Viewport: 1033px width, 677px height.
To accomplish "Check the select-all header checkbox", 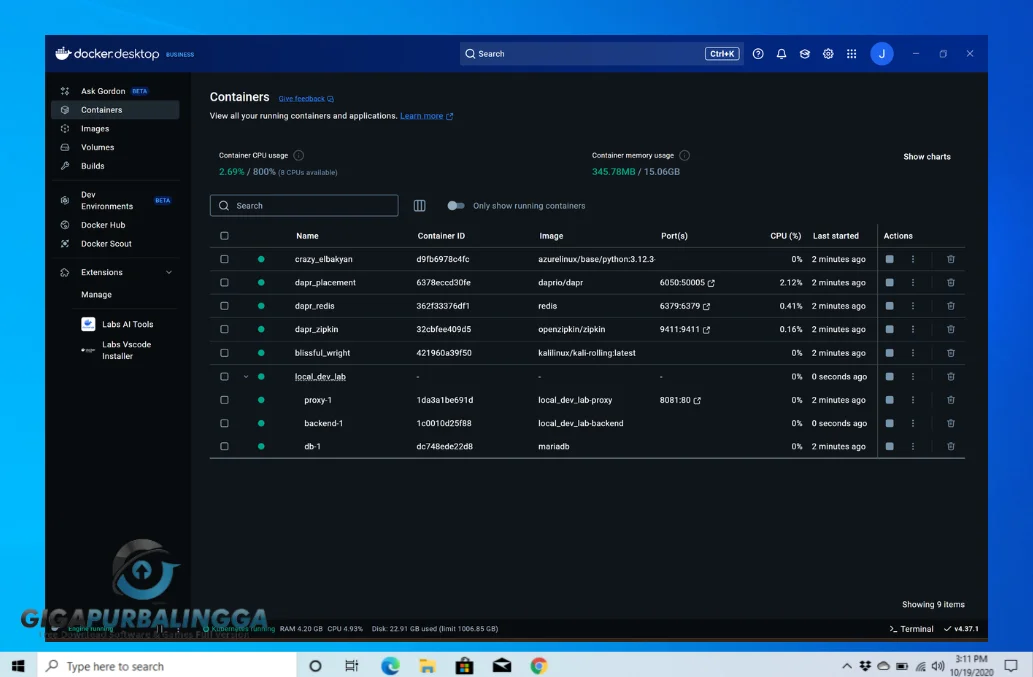I will (224, 236).
